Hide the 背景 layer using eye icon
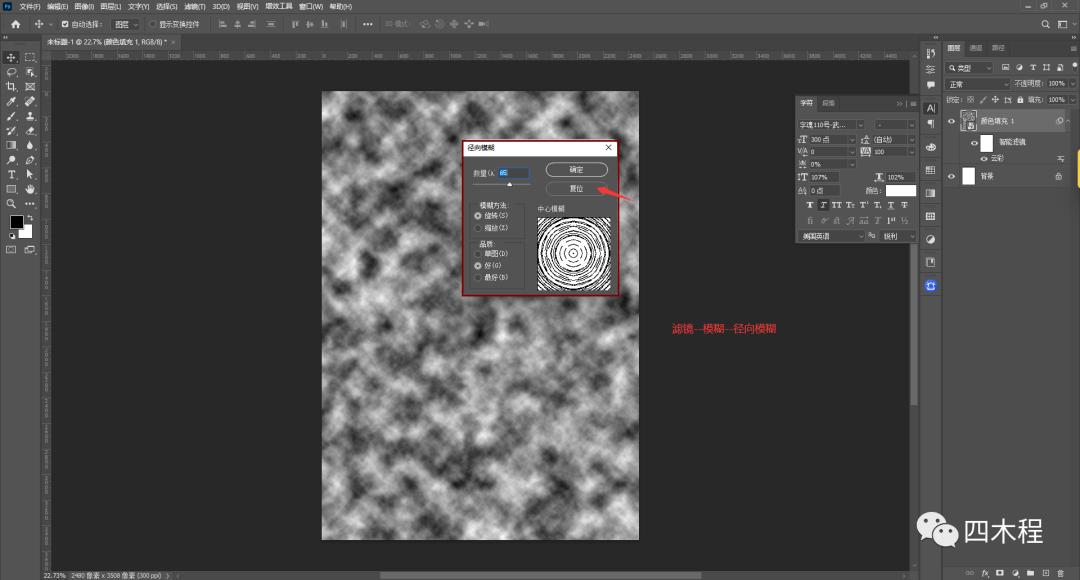Image resolution: width=1080 pixels, height=580 pixels. tap(952, 176)
